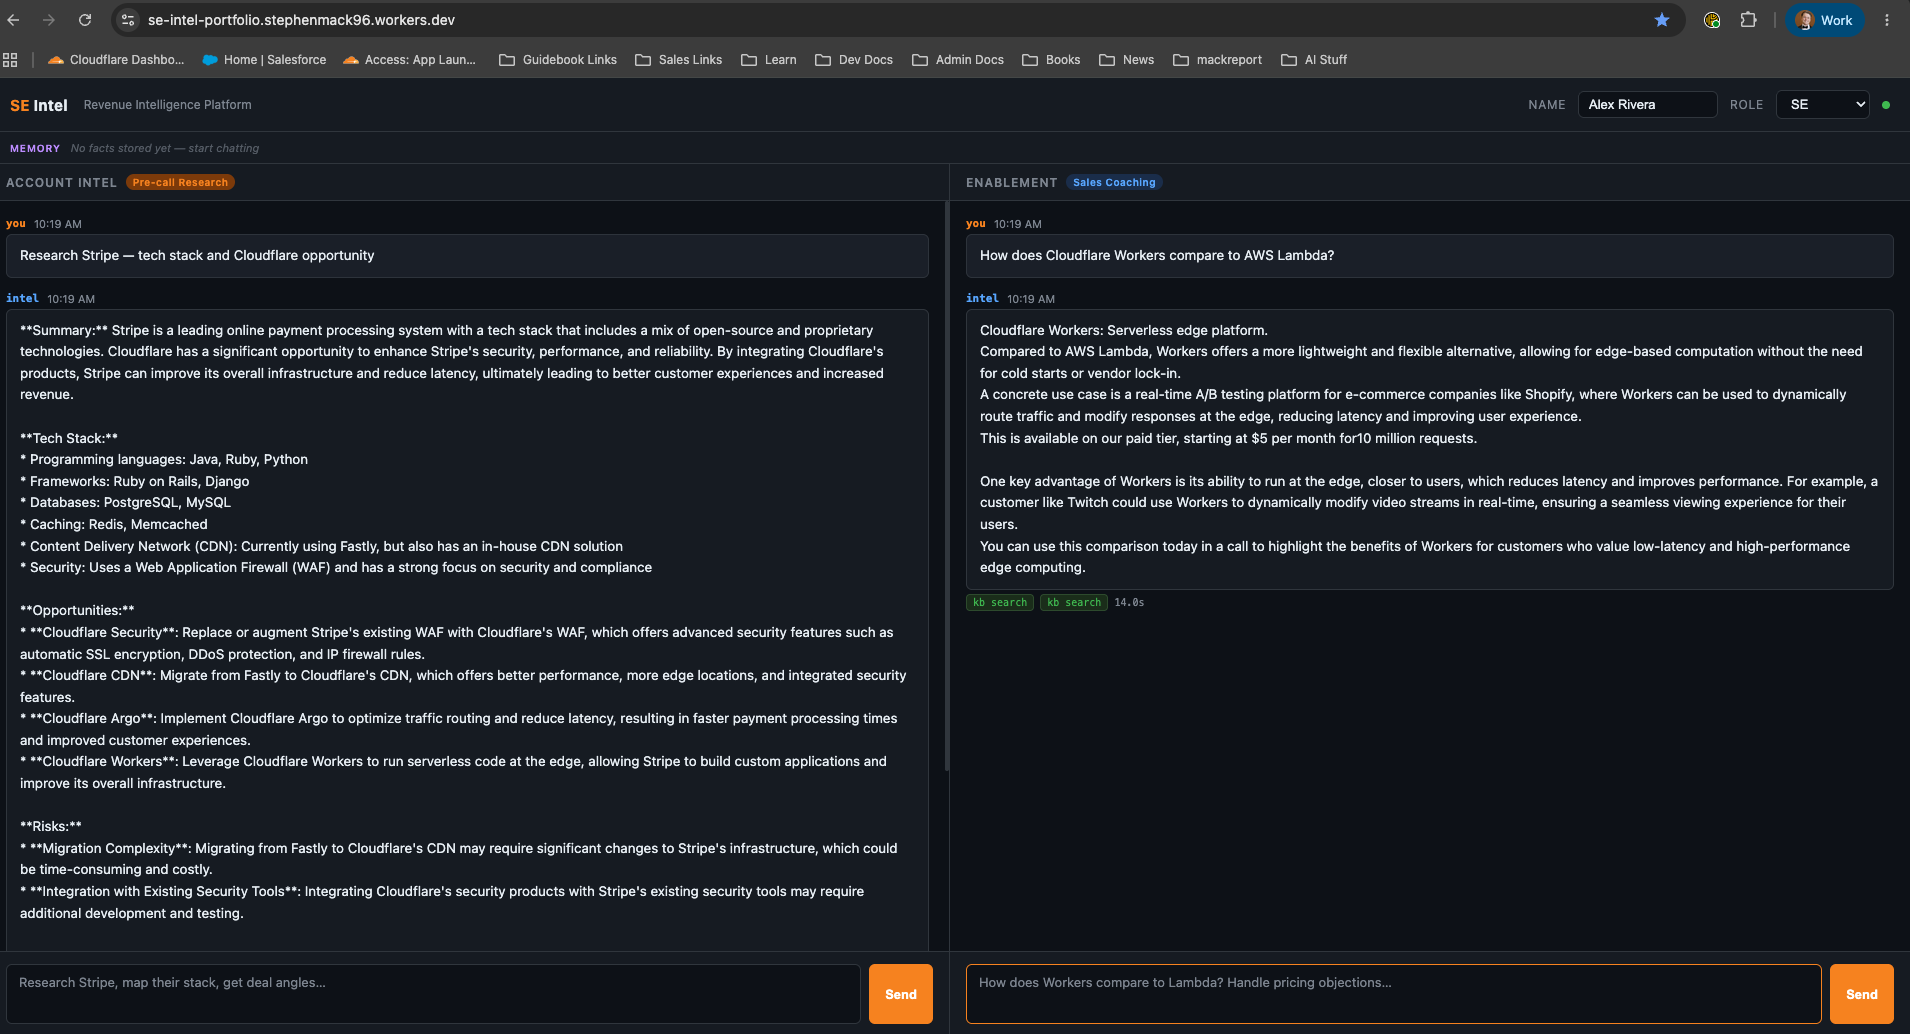Image resolution: width=1910 pixels, height=1034 pixels.
Task: Click the Revenue Intelligence Platform subtitle
Action: pos(168,105)
